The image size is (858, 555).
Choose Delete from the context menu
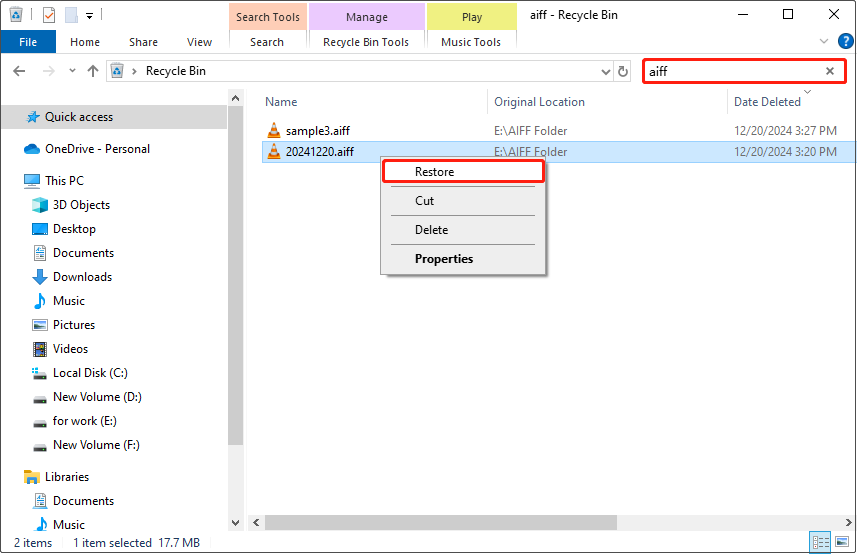463,230
